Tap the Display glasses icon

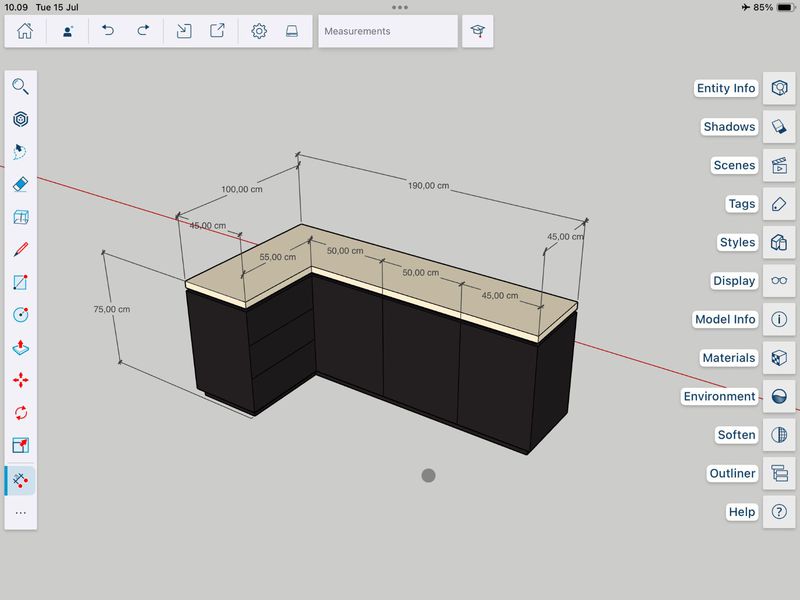[779, 281]
